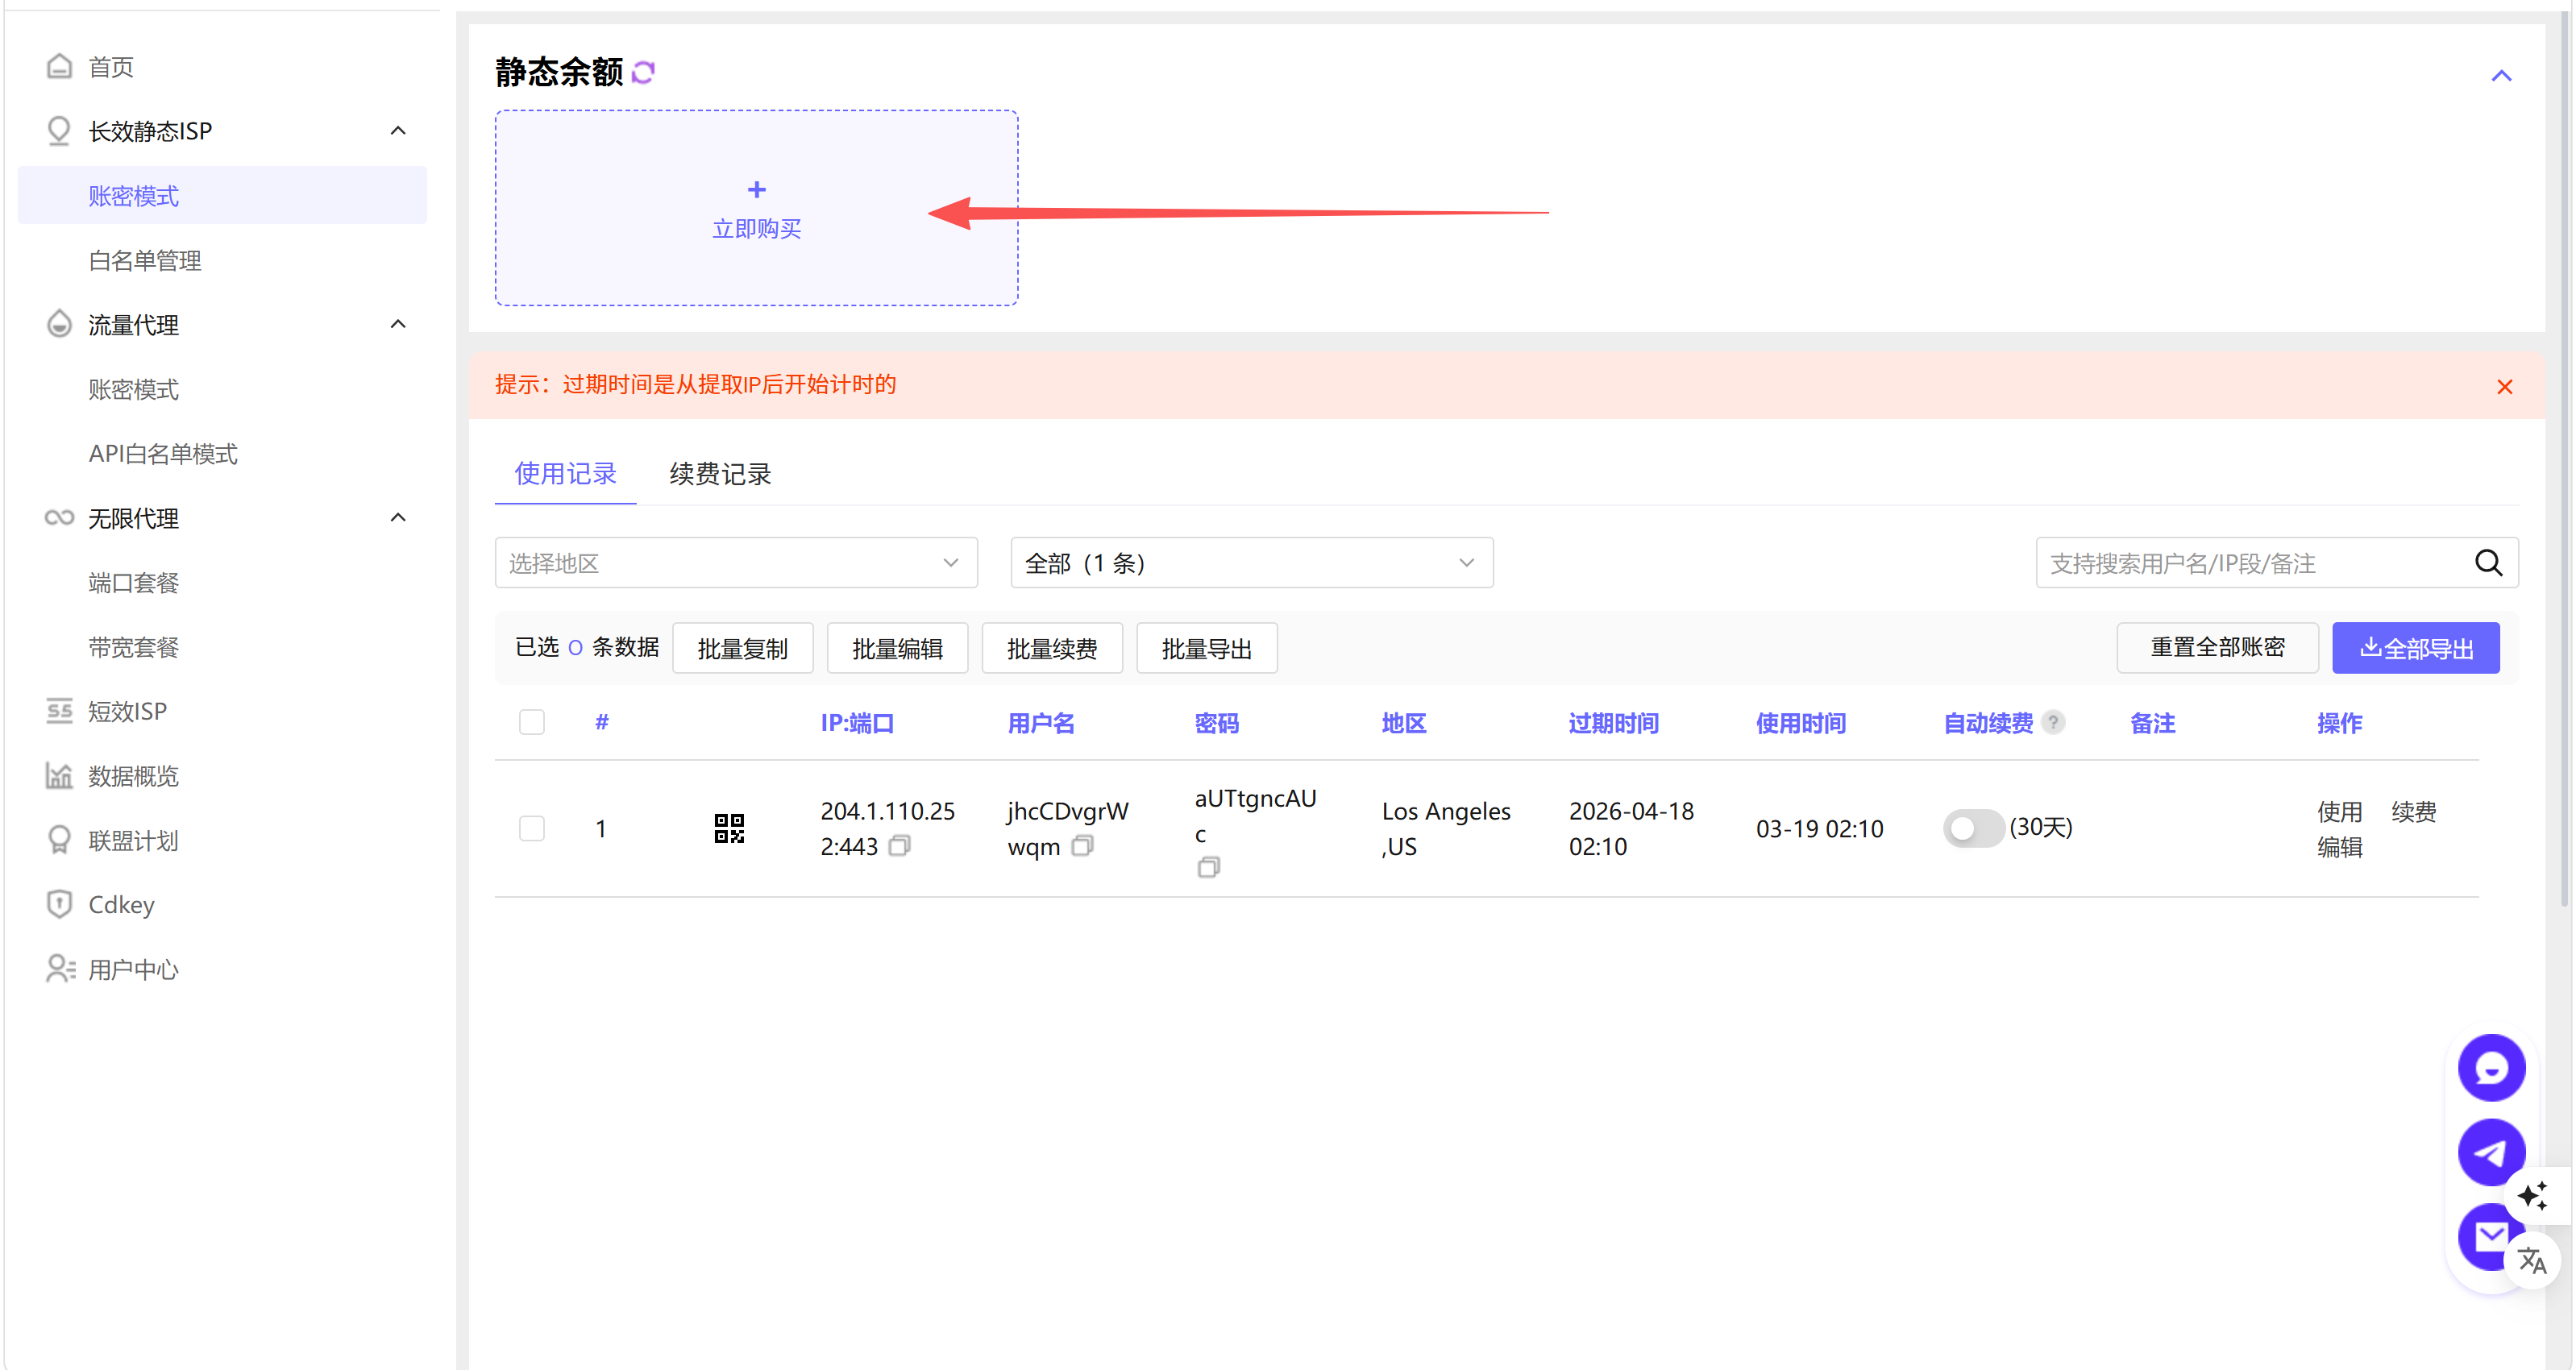Select the checkbox for row 1

[532, 828]
